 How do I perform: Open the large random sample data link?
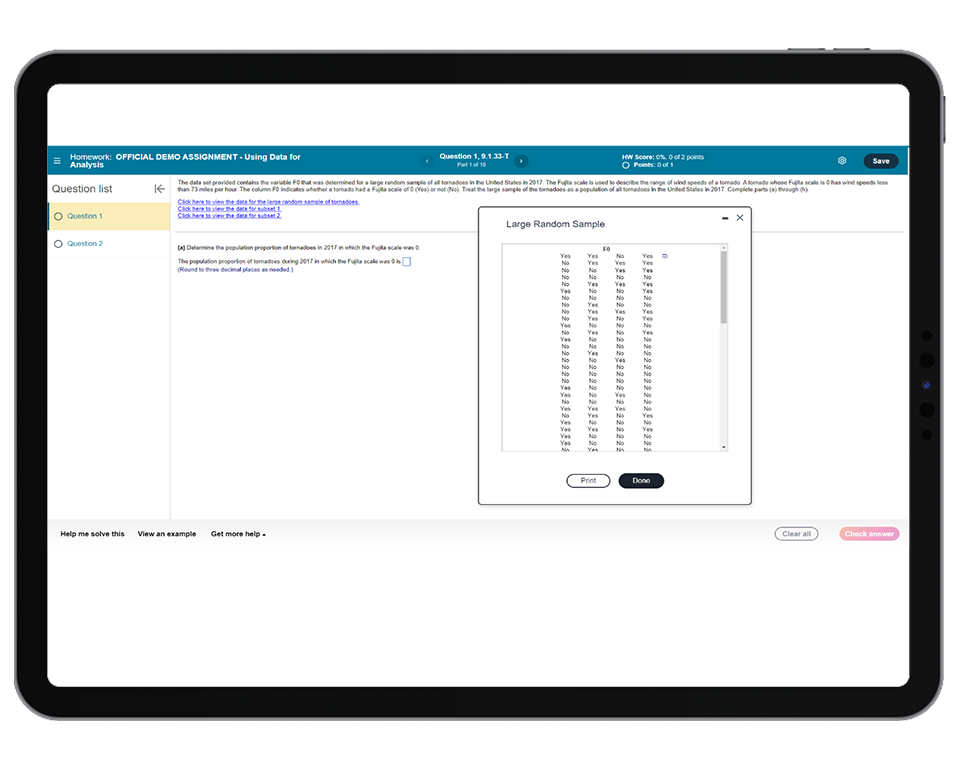pos(268,202)
